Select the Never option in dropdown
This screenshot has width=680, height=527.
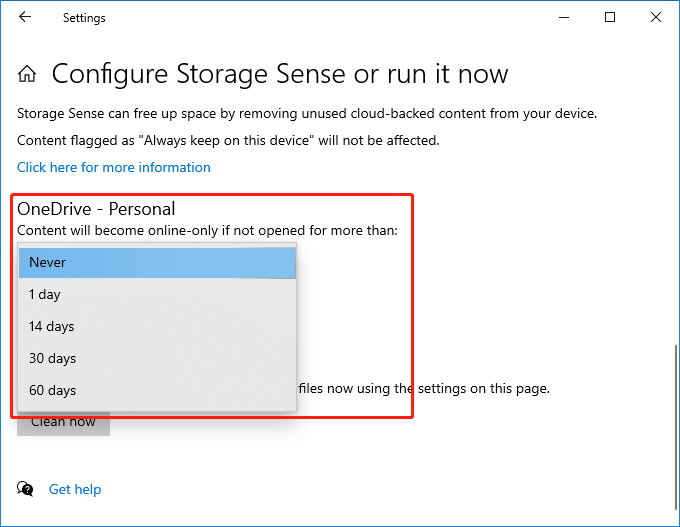[x=157, y=262]
